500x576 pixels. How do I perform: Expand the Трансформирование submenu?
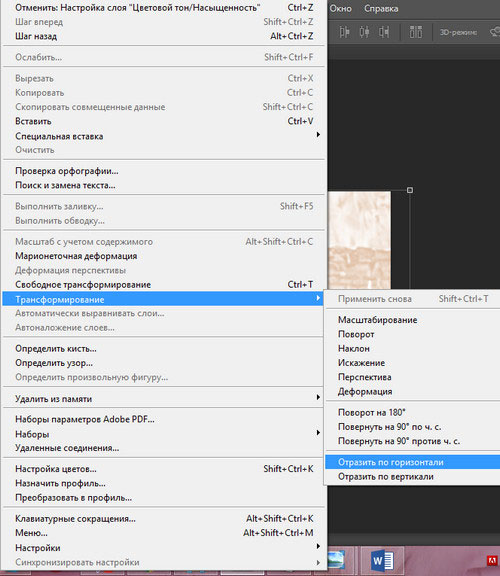(163, 299)
